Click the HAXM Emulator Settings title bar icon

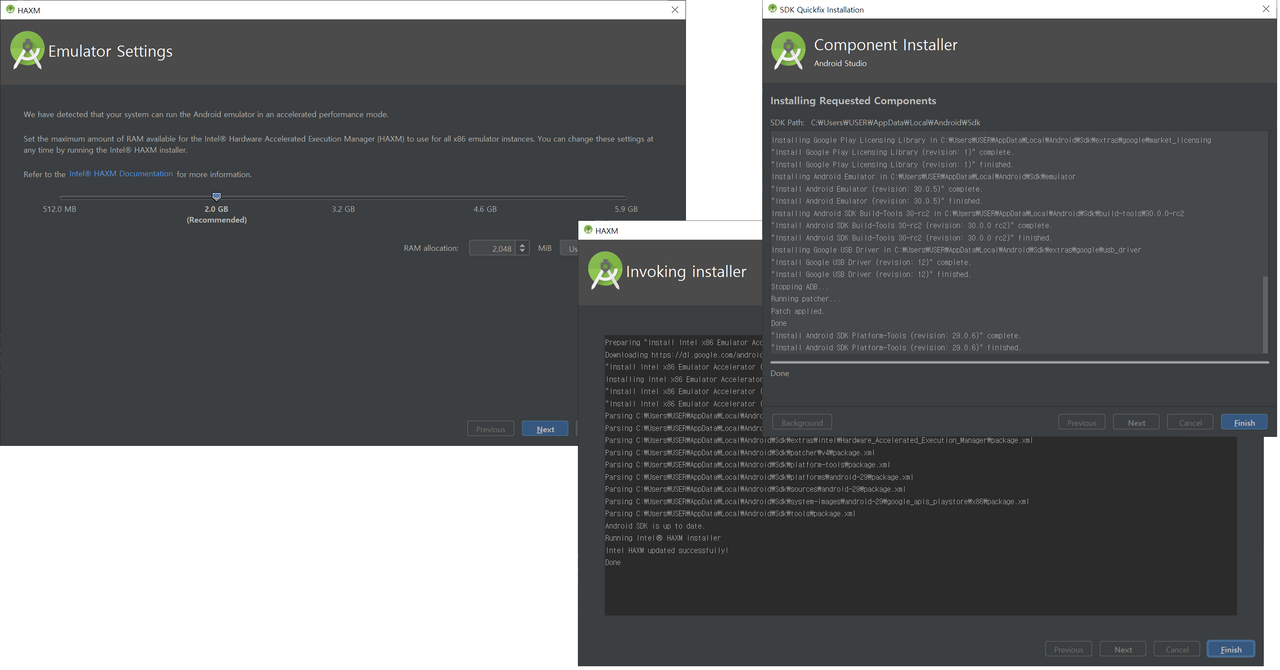[x=10, y=10]
